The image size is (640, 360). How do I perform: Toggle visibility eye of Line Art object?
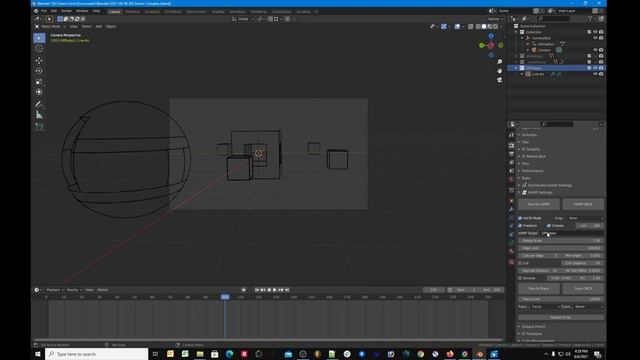click(x=595, y=74)
